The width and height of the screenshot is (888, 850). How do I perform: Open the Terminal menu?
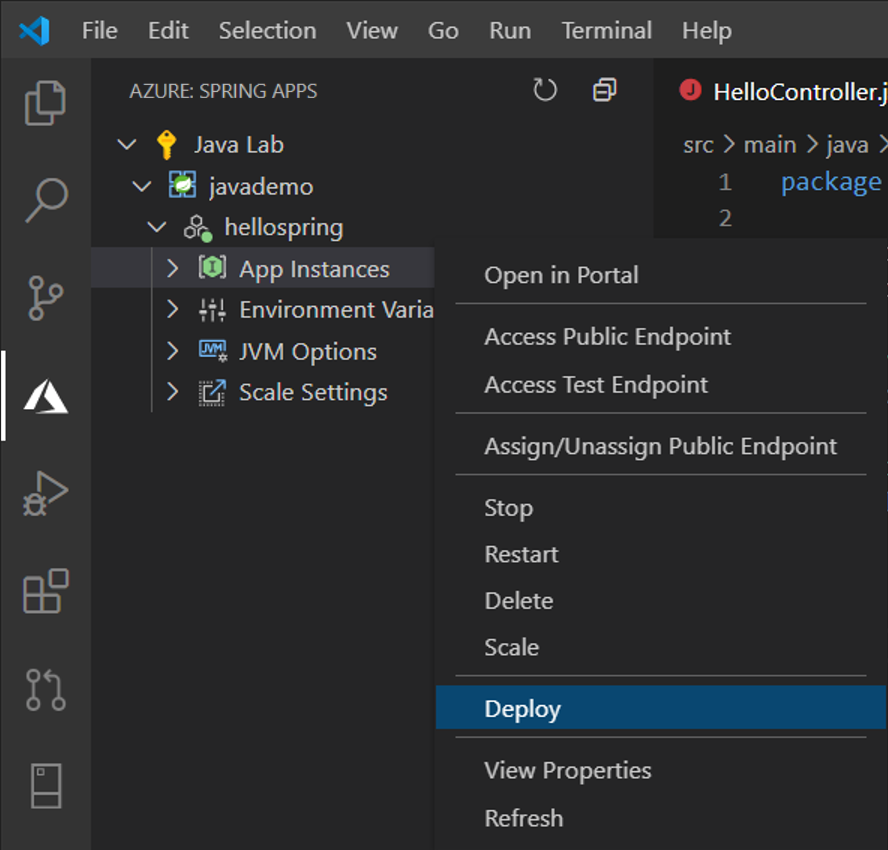pyautogui.click(x=606, y=31)
